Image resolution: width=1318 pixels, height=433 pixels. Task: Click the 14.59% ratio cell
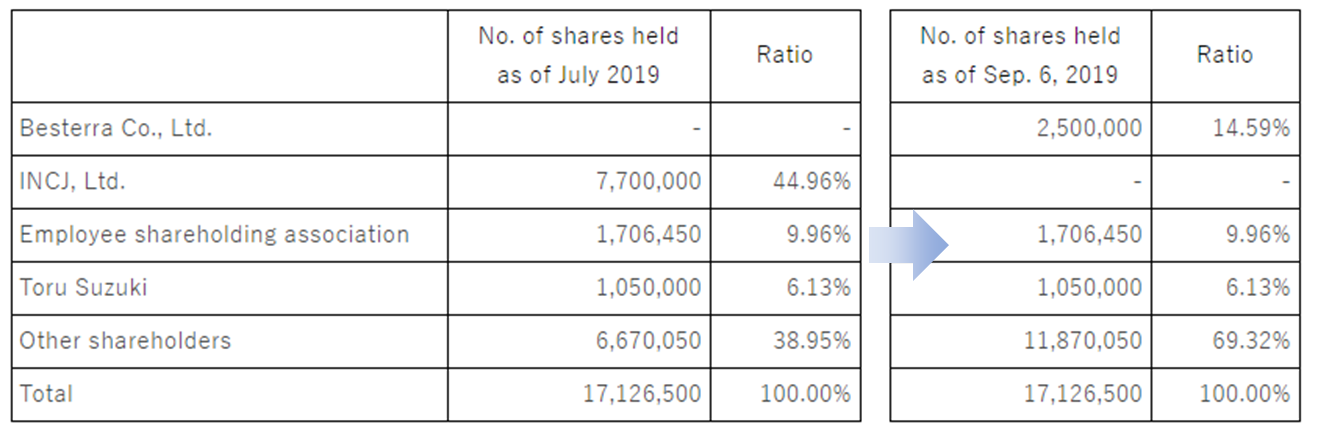[1258, 129]
